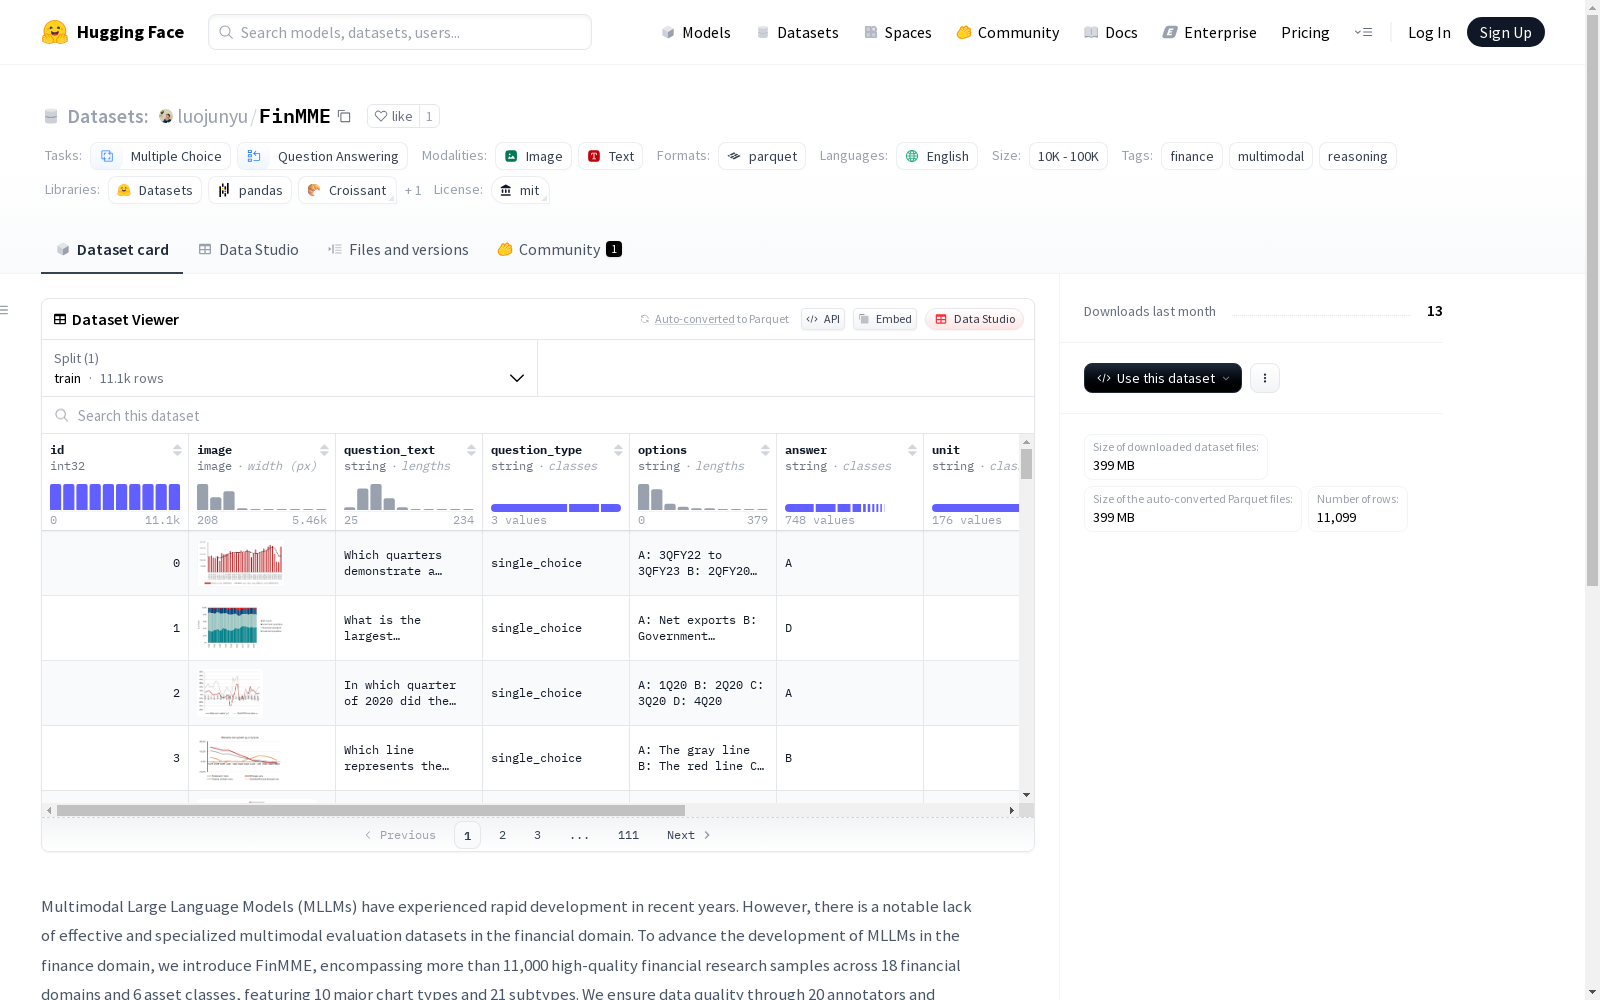This screenshot has width=1600, height=1000.
Task: Open Datasets in the top navigation
Action: [797, 32]
